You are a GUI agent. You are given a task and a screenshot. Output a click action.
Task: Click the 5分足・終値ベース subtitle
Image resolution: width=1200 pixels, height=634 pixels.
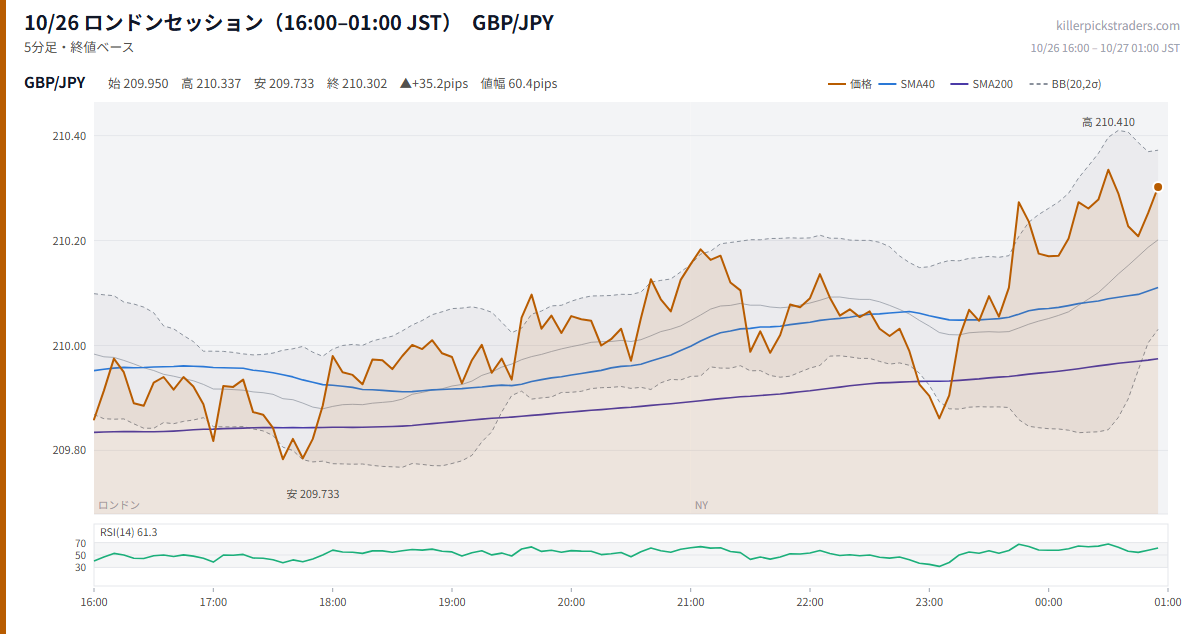pyautogui.click(x=79, y=47)
